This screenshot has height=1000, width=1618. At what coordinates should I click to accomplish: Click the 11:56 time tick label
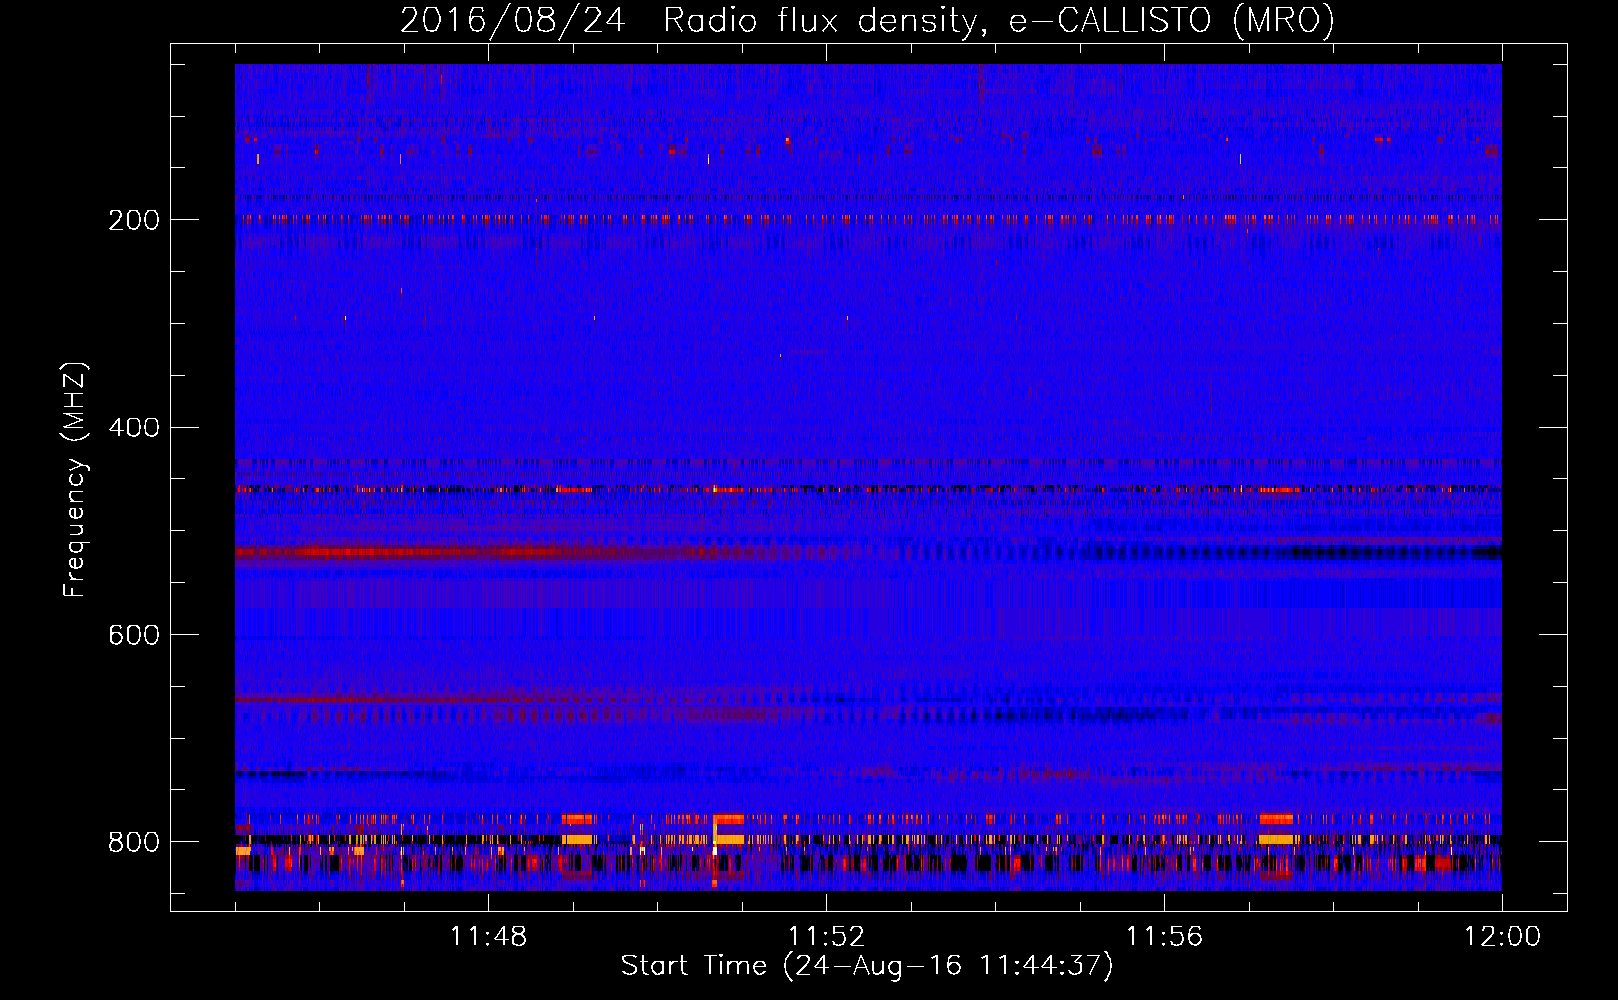(1164, 936)
